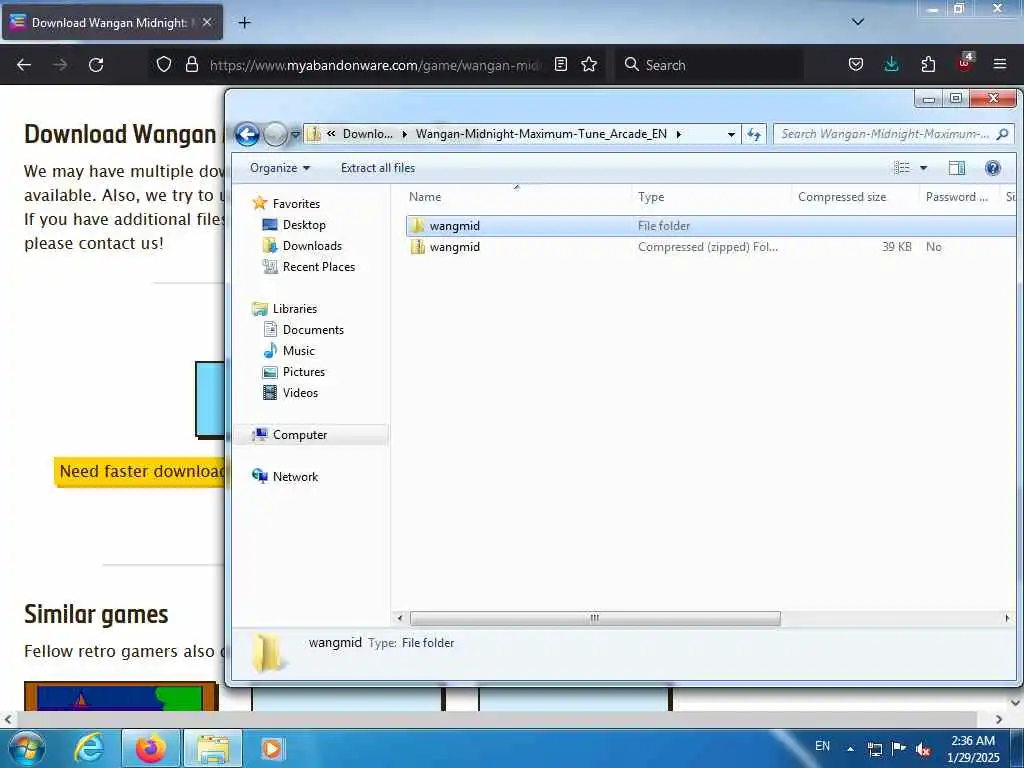Image resolution: width=1024 pixels, height=768 pixels.
Task: Open the uBlock extension icon with badge
Action: pos(965,63)
